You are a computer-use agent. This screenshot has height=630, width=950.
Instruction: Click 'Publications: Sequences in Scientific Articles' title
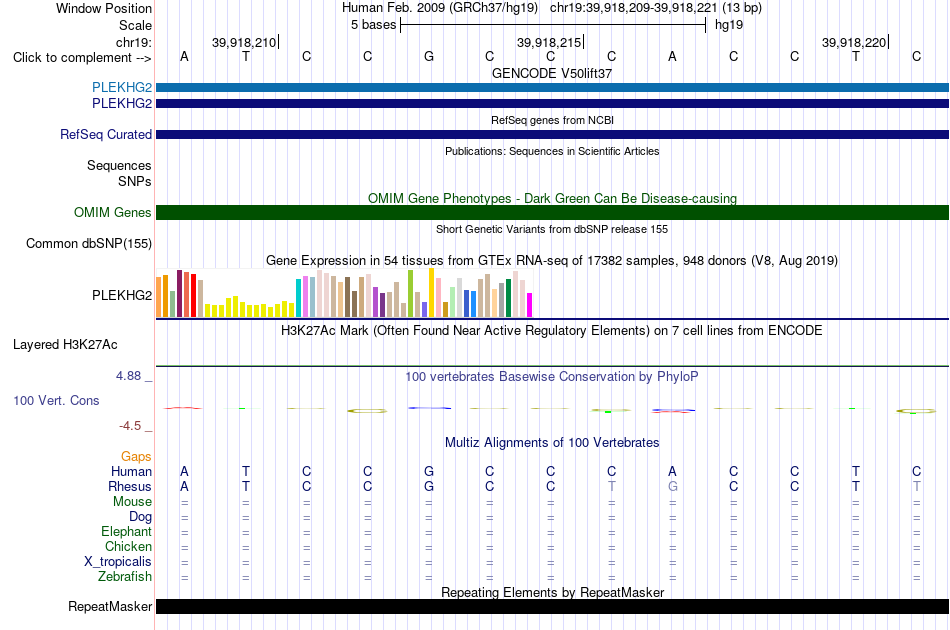pos(552,151)
